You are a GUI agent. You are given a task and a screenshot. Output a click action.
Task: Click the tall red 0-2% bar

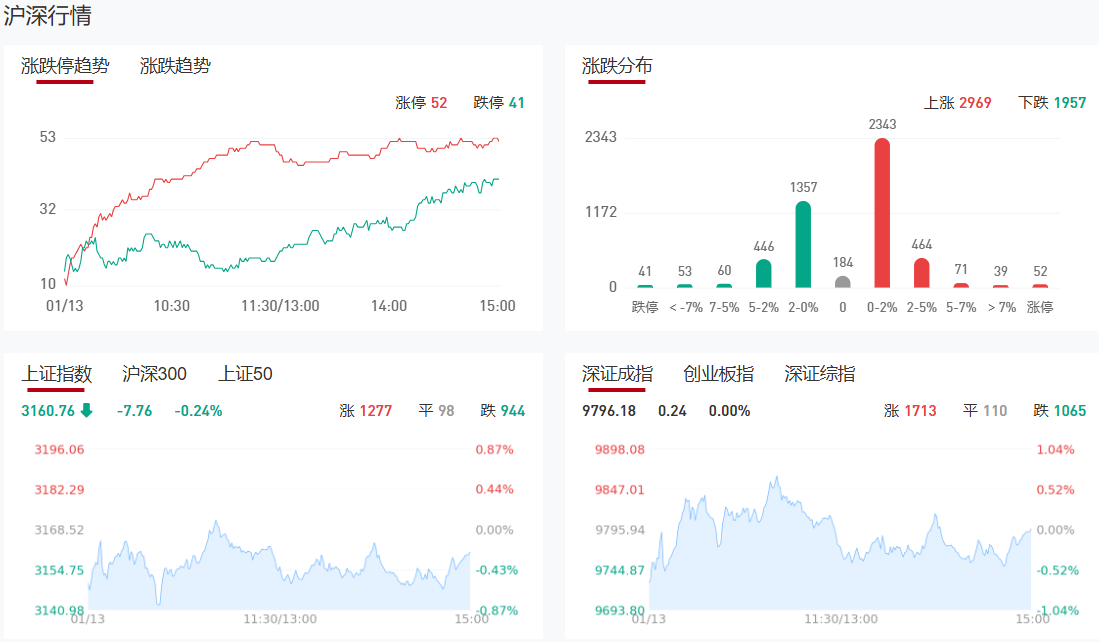882,212
